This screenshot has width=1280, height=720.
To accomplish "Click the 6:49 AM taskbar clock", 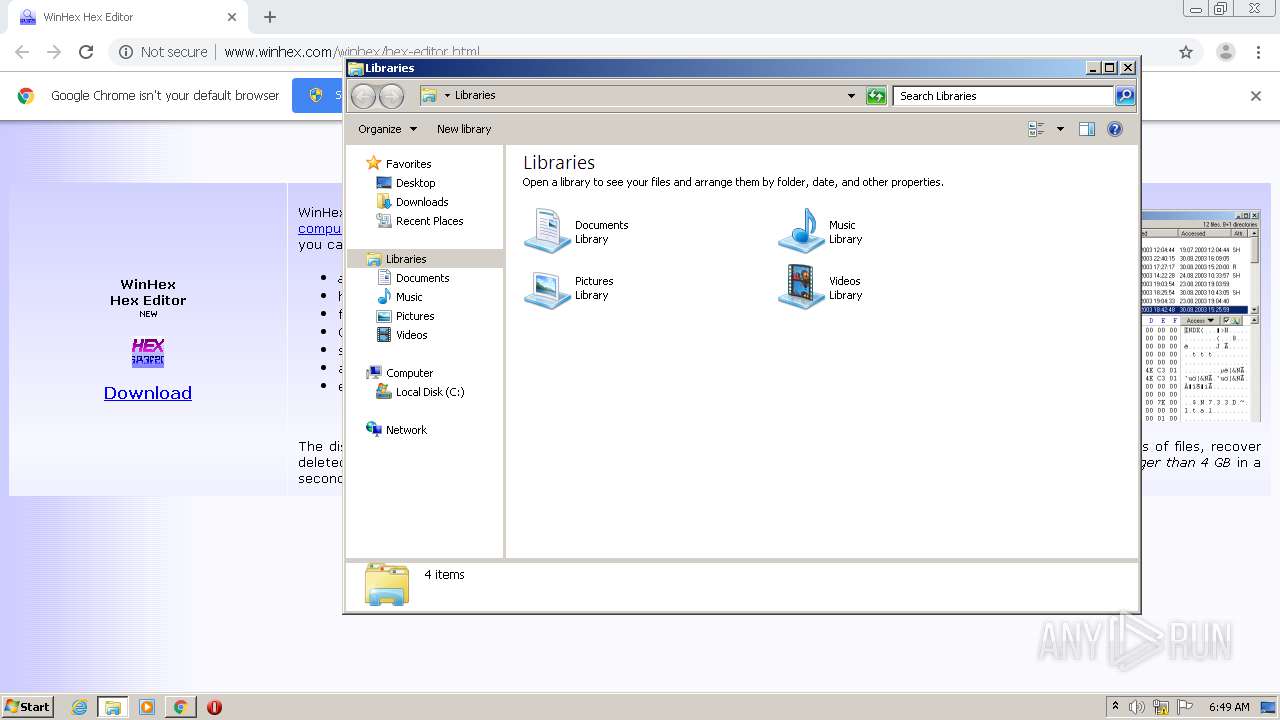I will (x=1229, y=707).
